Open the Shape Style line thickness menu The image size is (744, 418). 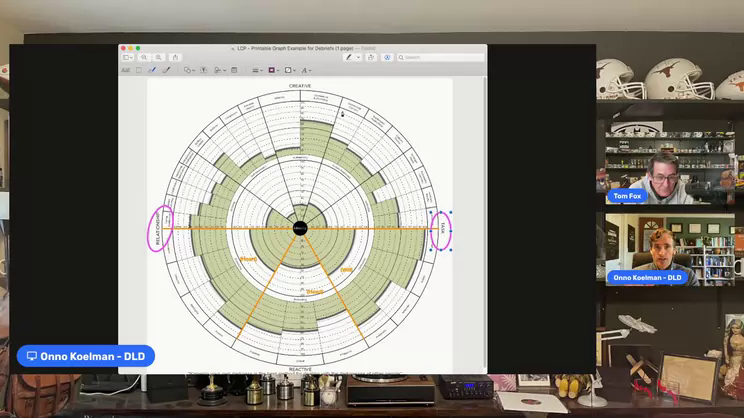257,70
